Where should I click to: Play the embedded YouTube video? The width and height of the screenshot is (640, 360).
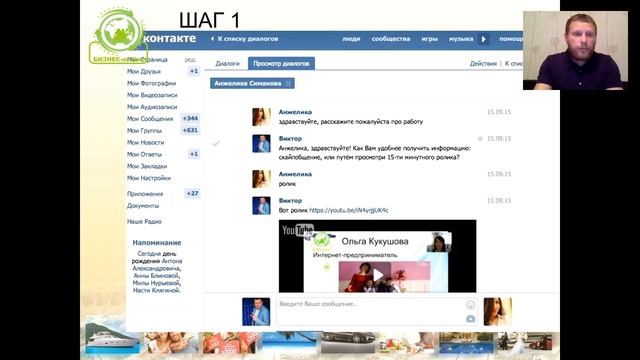tap(378, 275)
